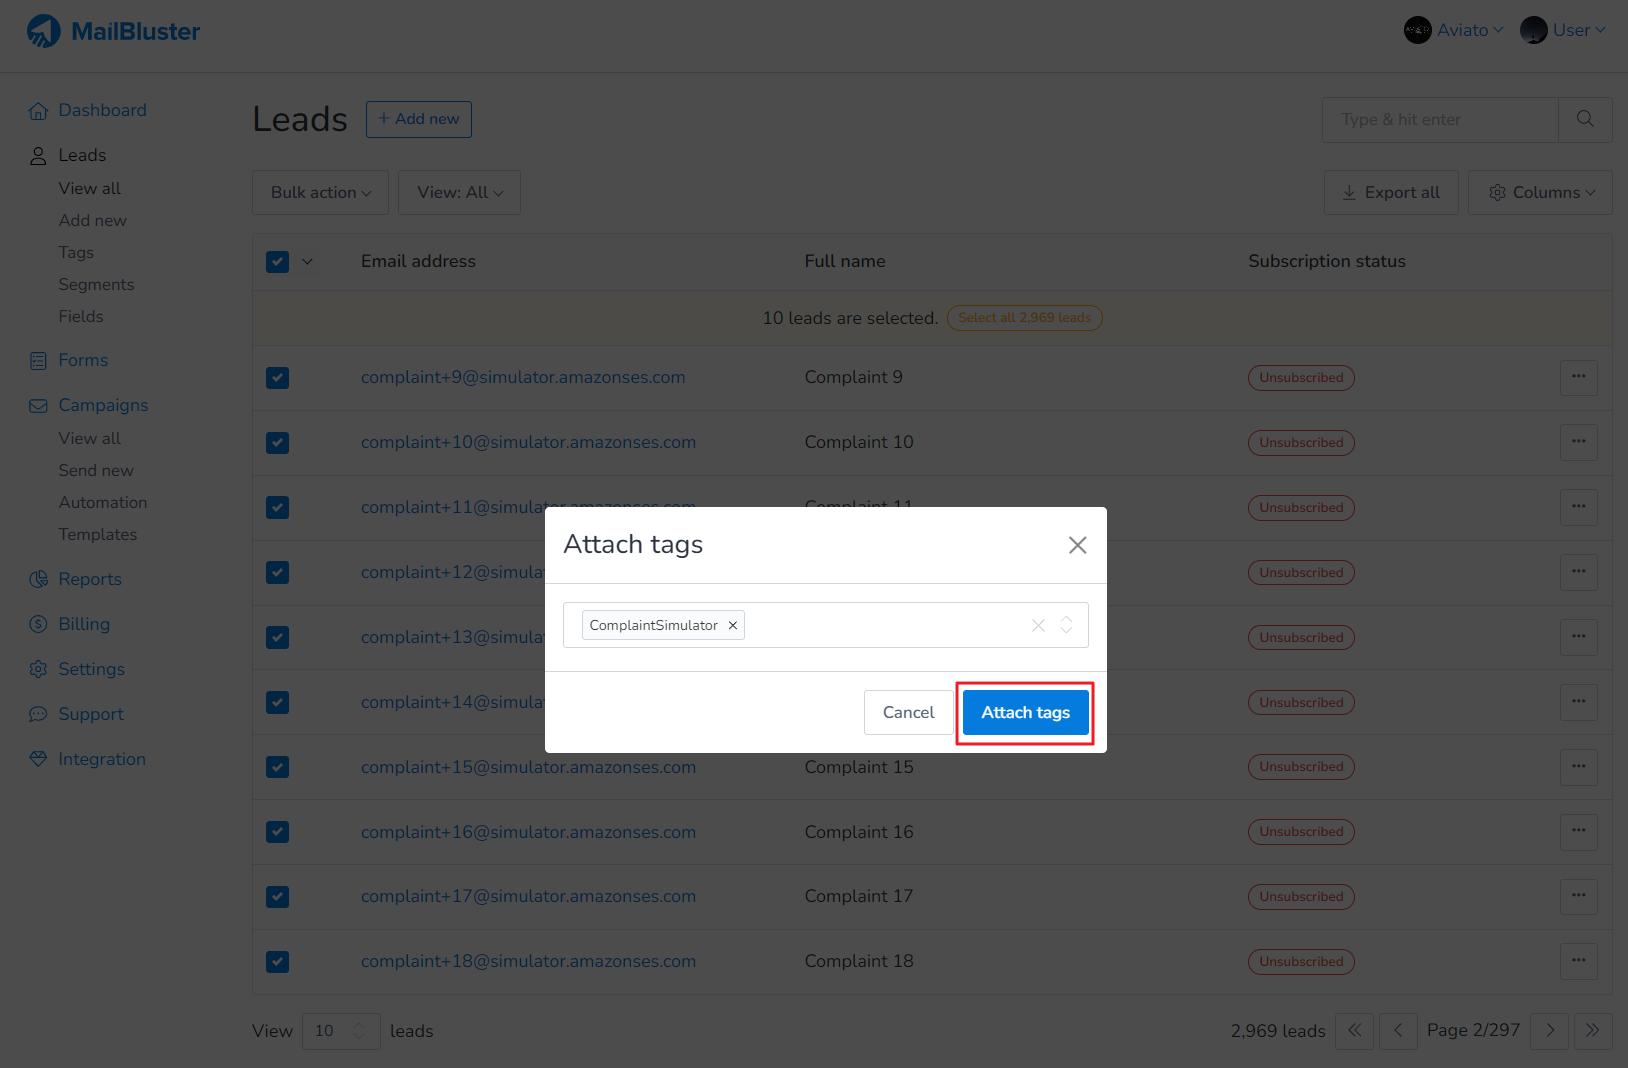Go to the first page of leads
1628x1068 pixels.
pyautogui.click(x=1355, y=1030)
